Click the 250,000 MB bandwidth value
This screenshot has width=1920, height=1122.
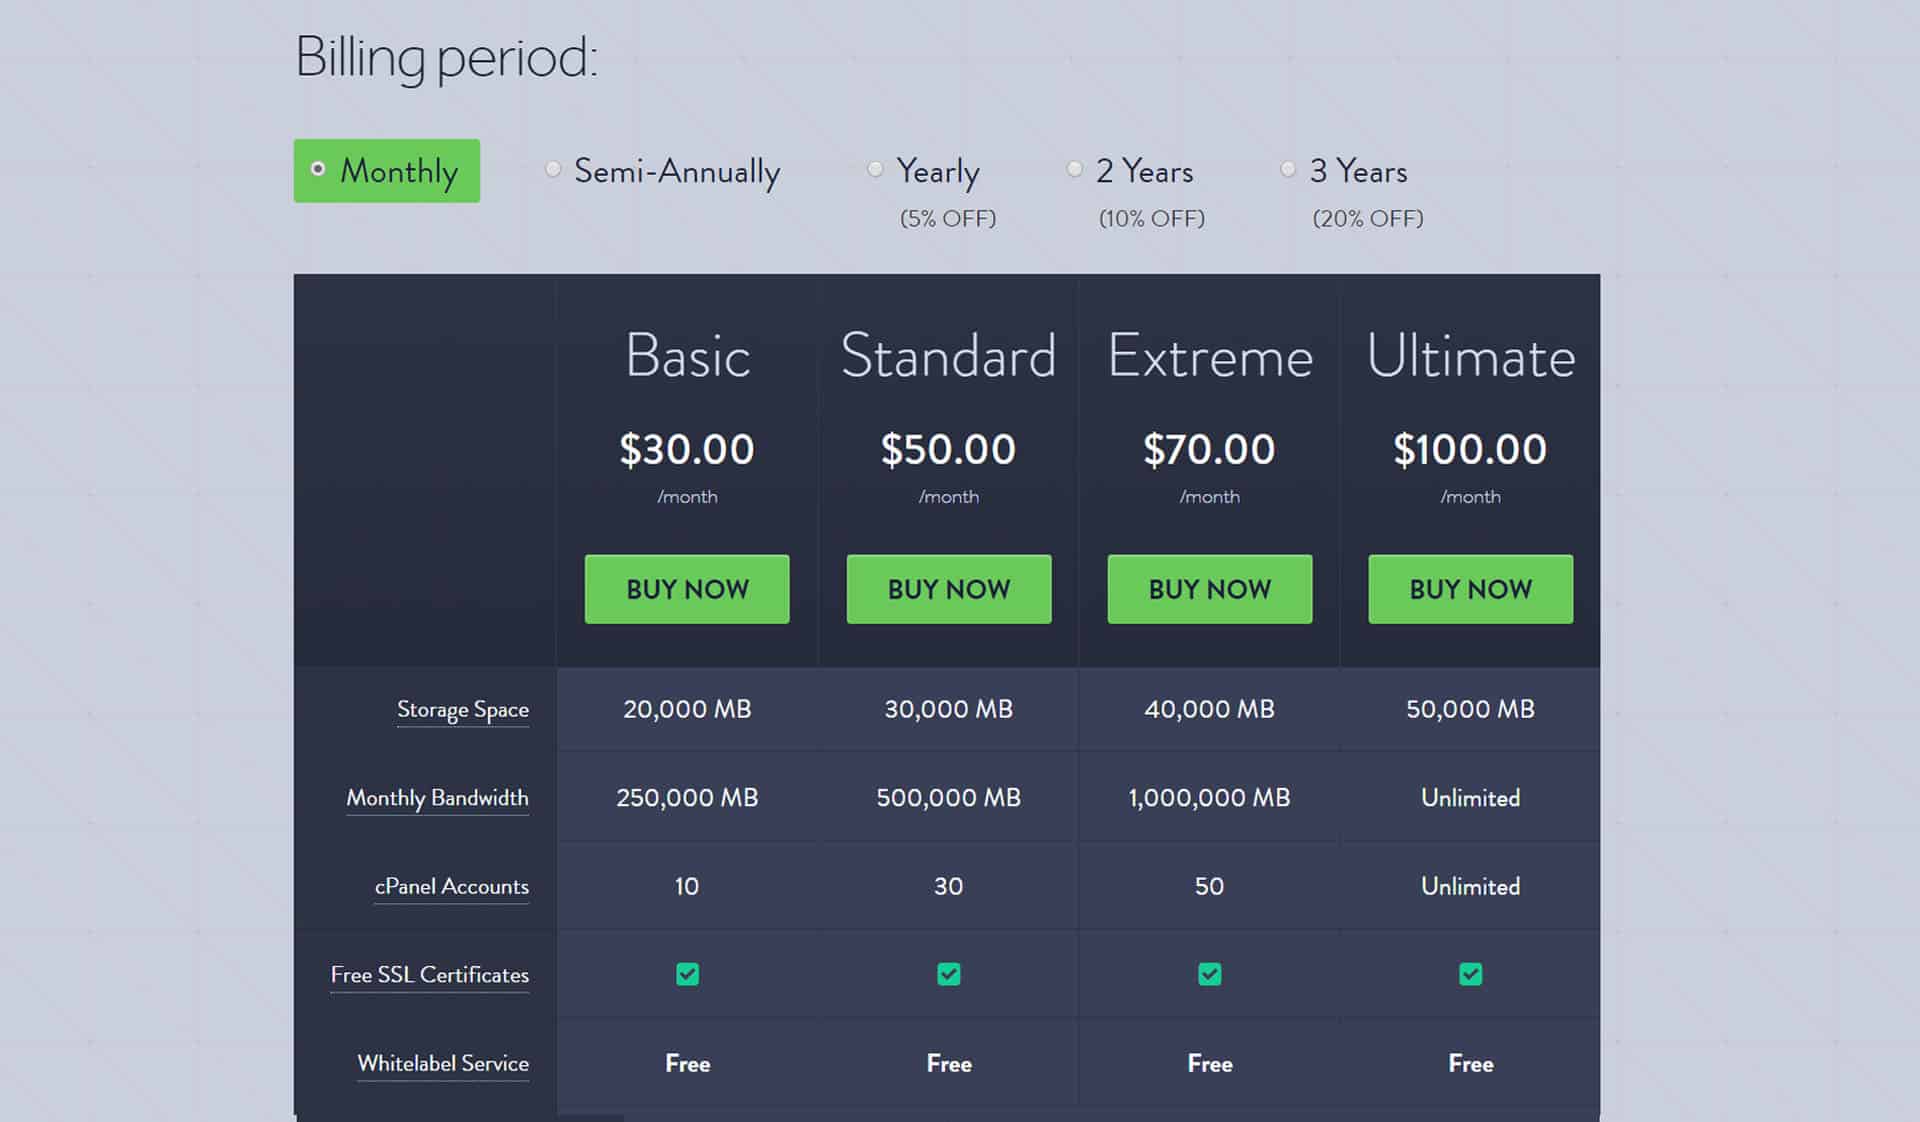687,798
